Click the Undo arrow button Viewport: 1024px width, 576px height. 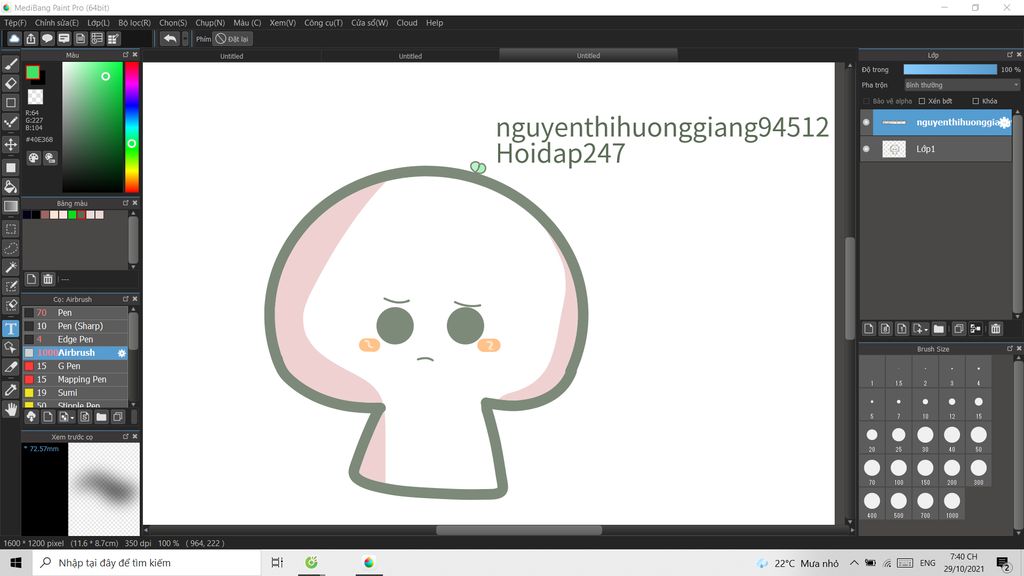(170, 39)
